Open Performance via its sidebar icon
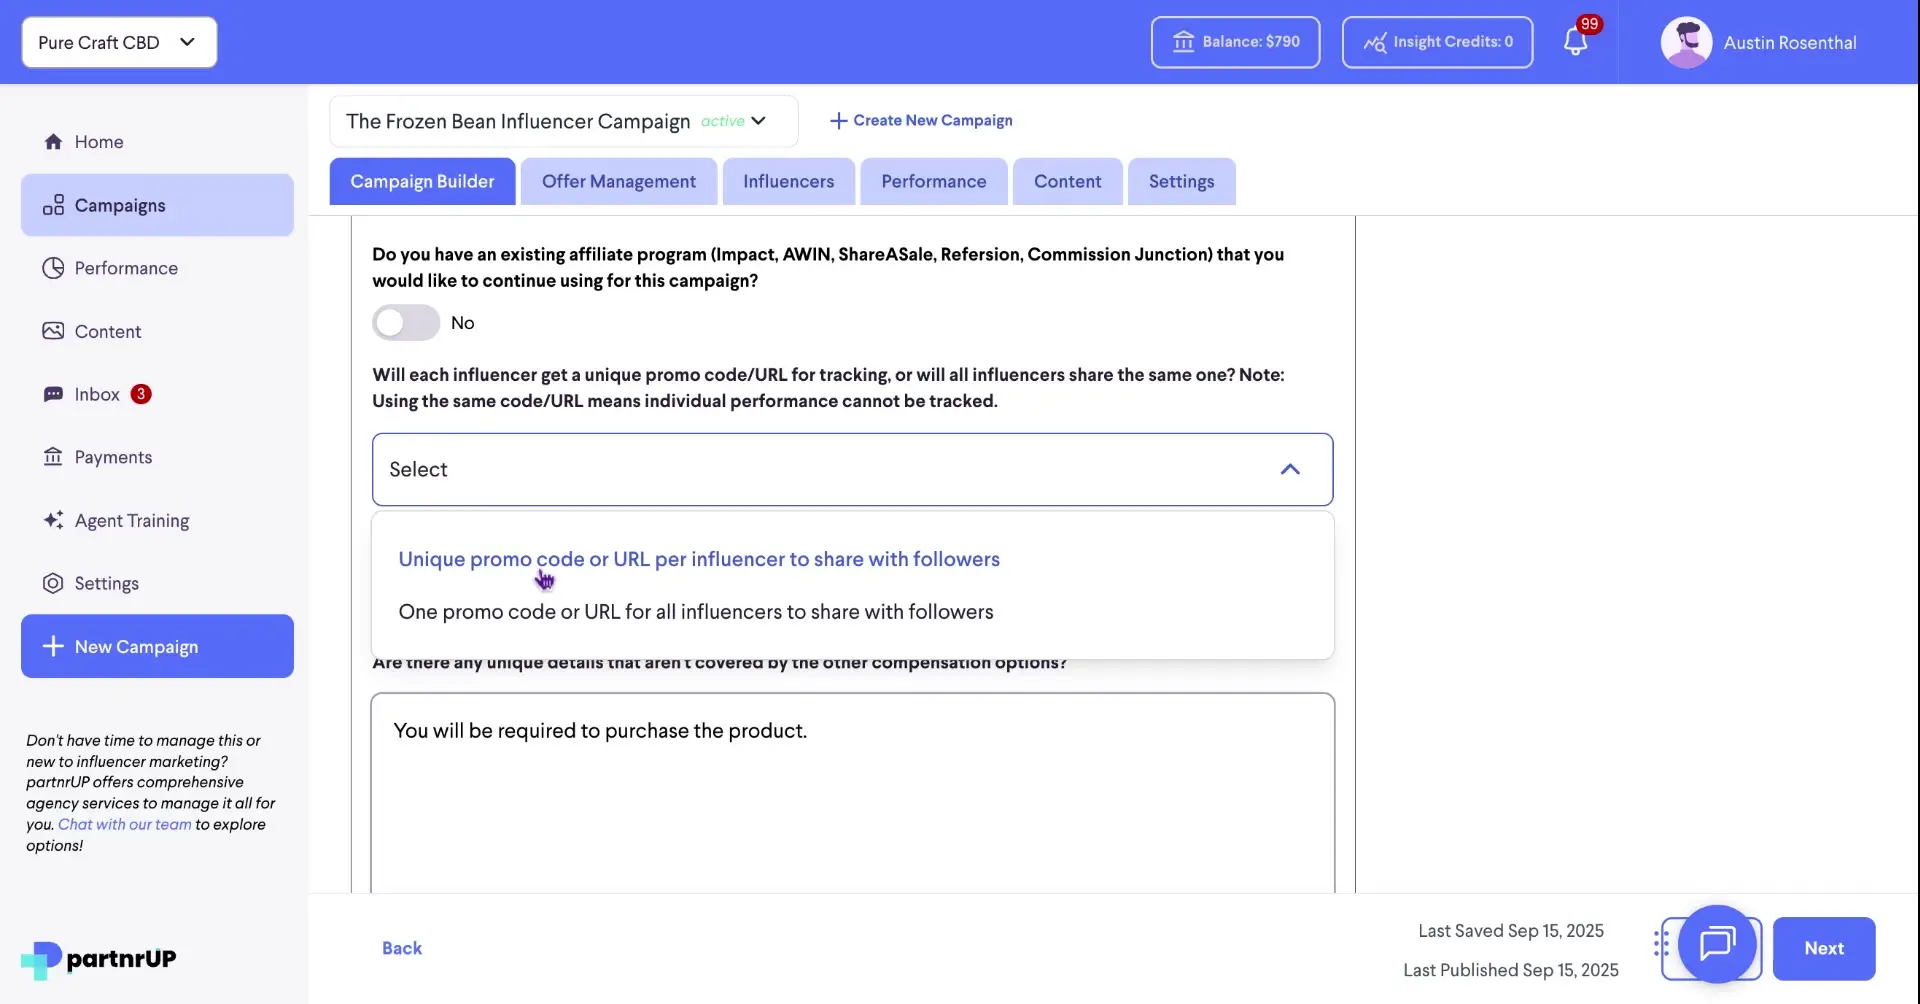1920x1004 pixels. pyautogui.click(x=52, y=267)
